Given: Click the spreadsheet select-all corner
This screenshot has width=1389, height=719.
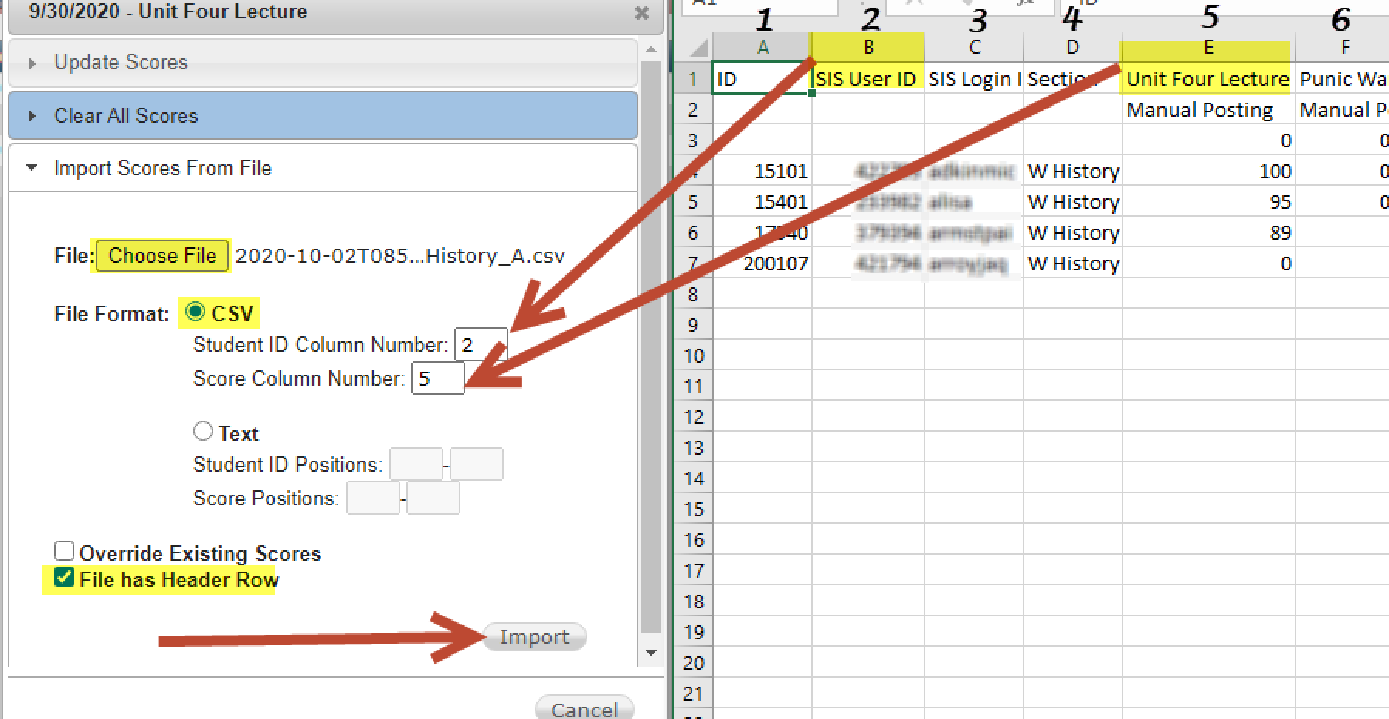Looking at the screenshot, I should coord(696,47).
